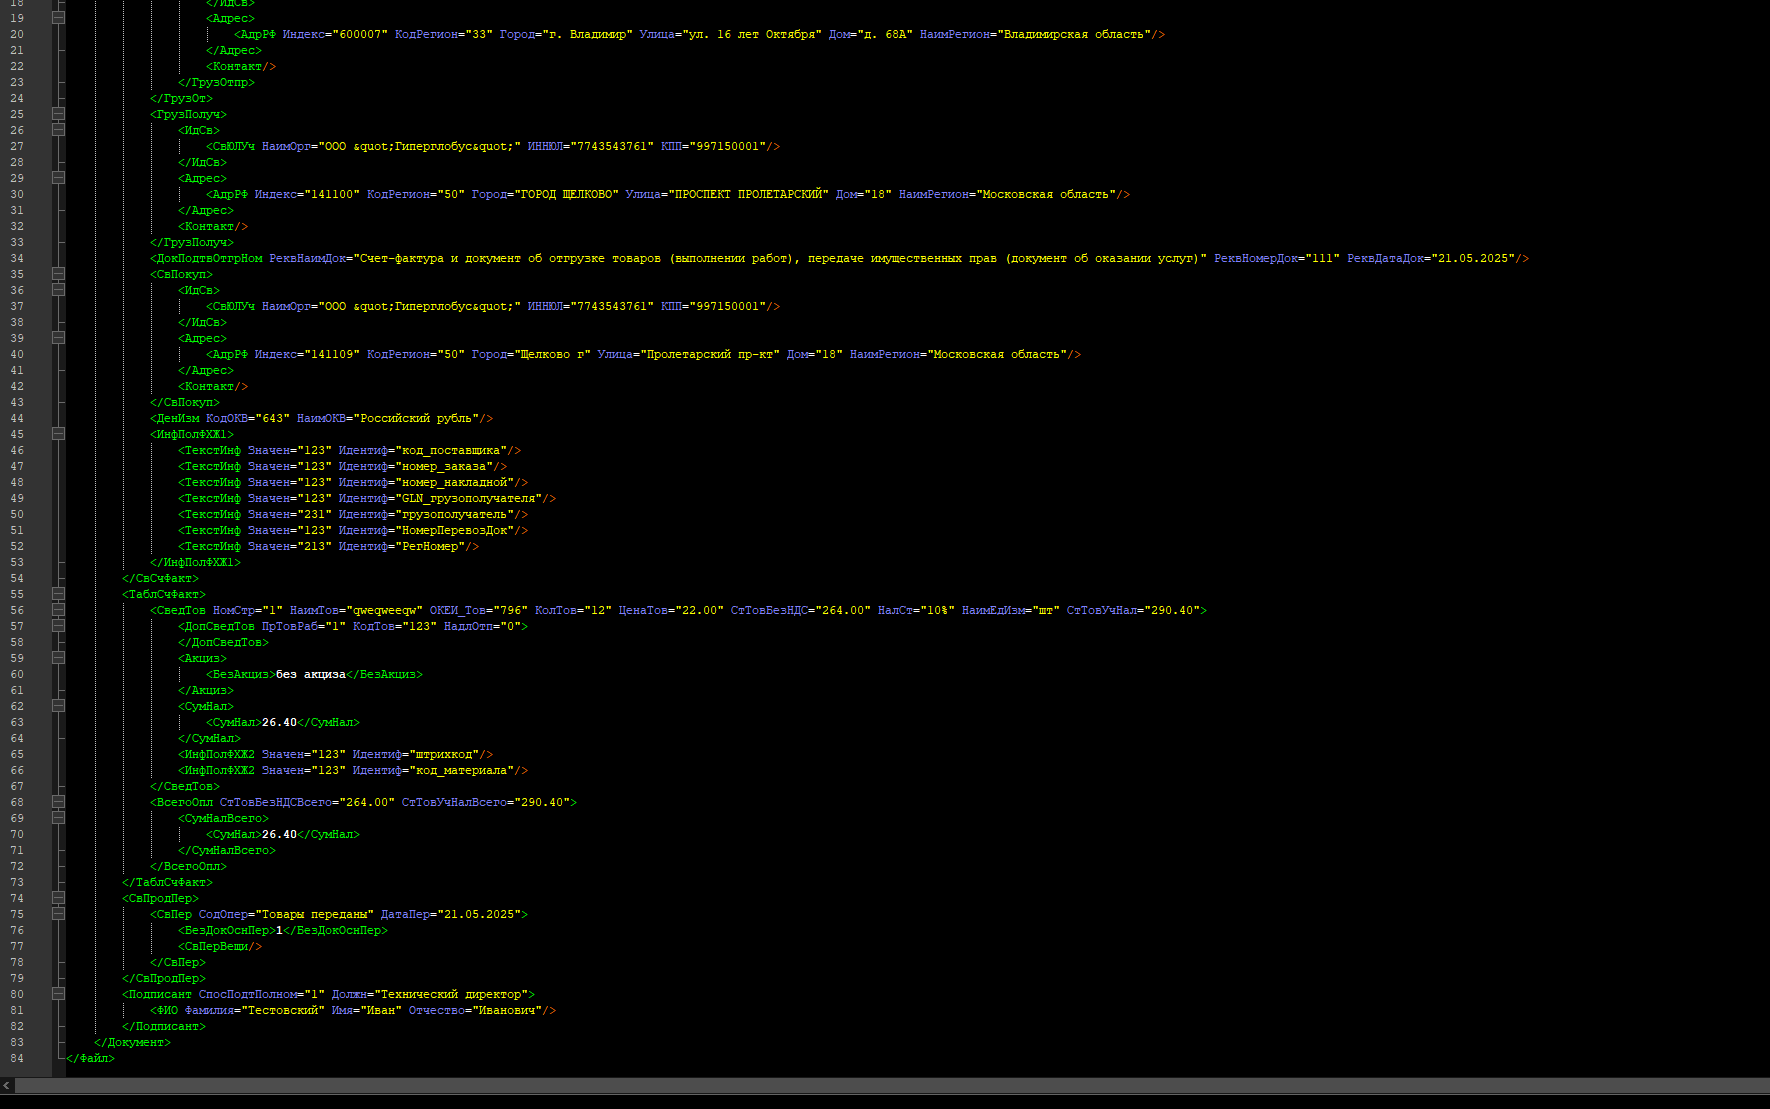The height and width of the screenshot is (1109, 1770).
Task: Click the closing </Файл> tag
Action: 90,1058
